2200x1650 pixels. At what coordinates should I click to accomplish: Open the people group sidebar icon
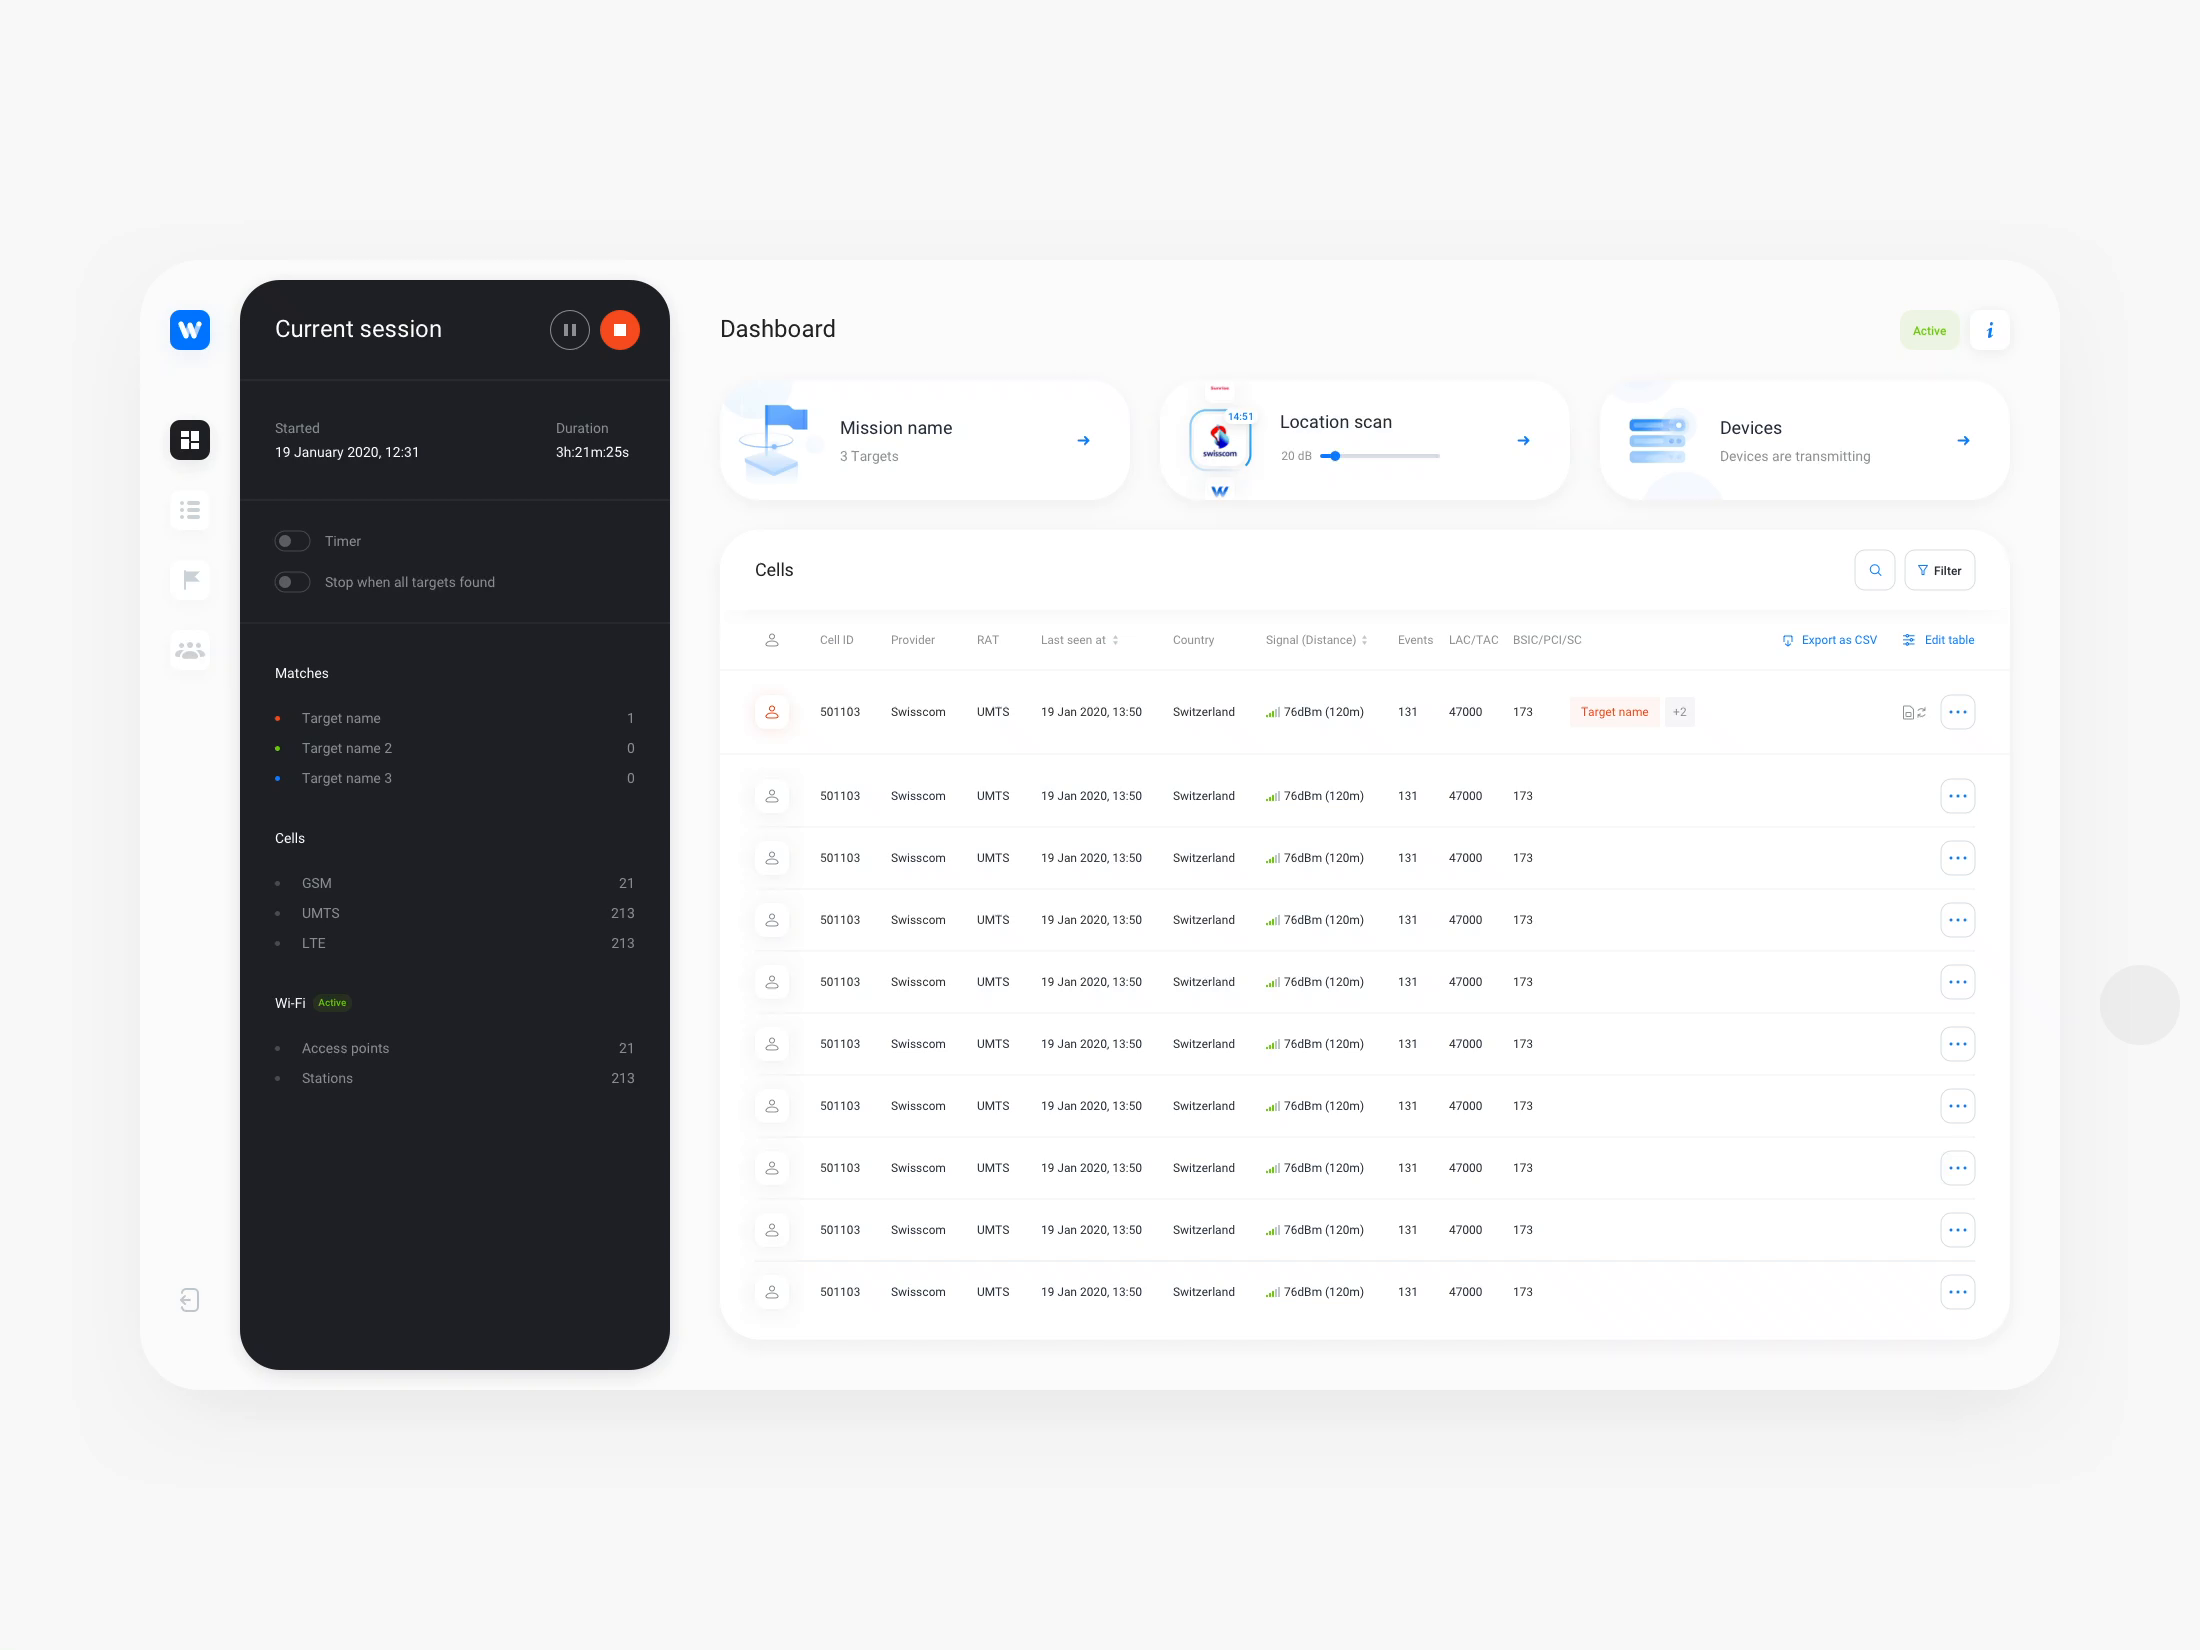[x=190, y=651]
